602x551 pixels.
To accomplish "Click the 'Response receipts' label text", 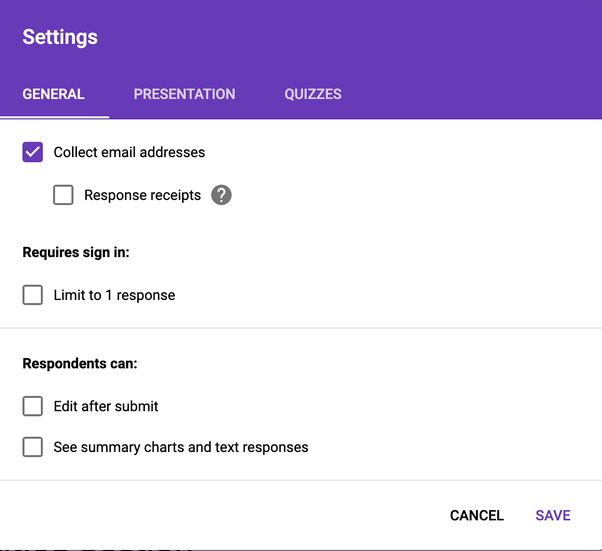I will pos(142,195).
